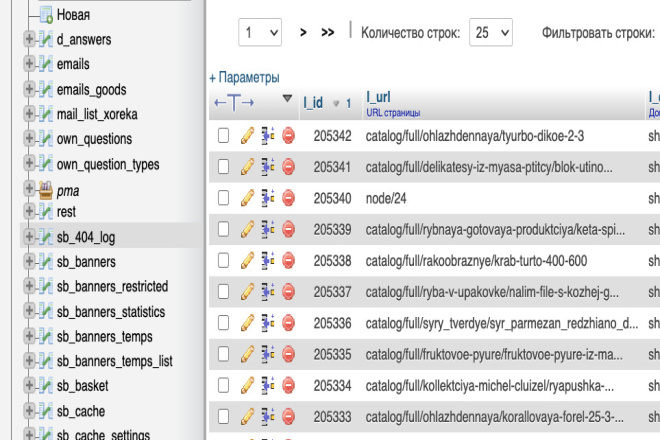Screen dimensions: 660x440
Task: Edit row 205337 with pencil icon
Action: [248, 291]
